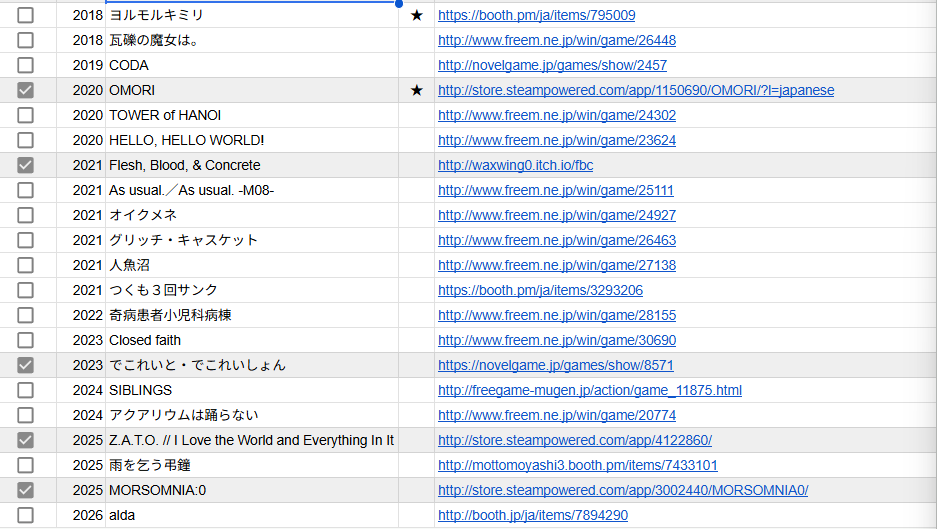Select the 2026 year cell
The image size is (937, 529).
pos(81,515)
